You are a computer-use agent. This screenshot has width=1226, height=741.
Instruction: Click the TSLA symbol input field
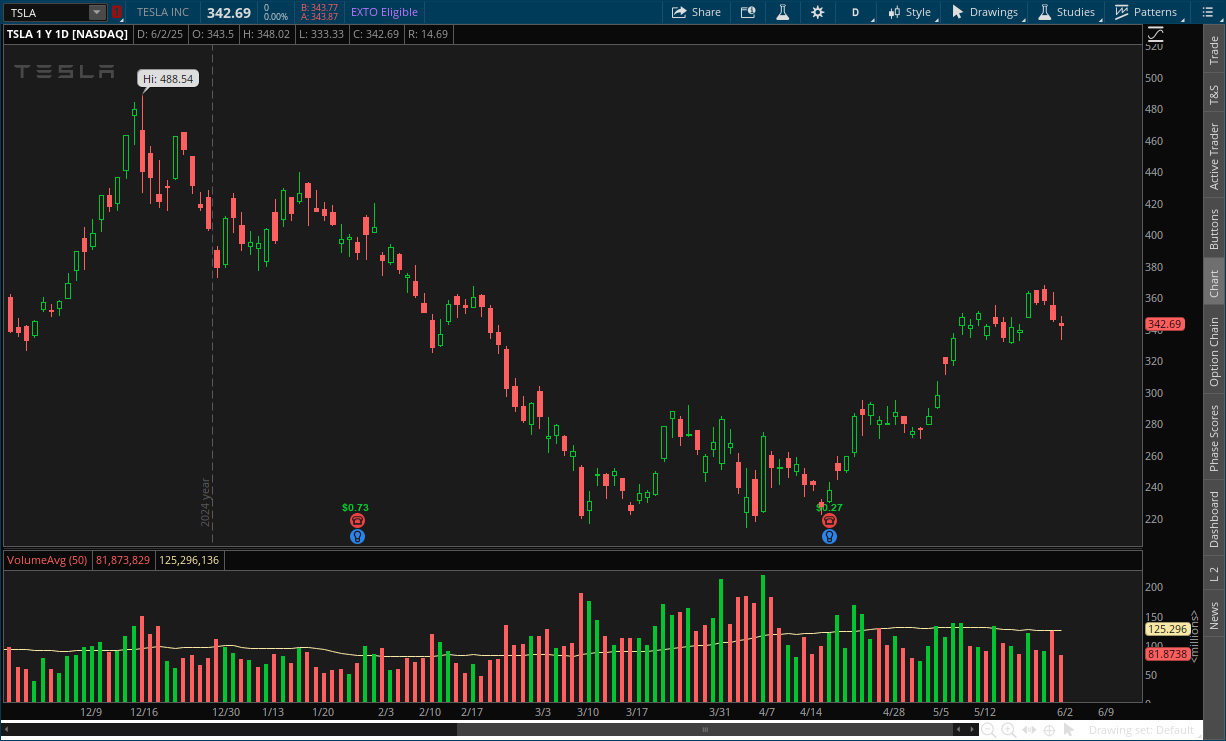pyautogui.click(x=45, y=12)
